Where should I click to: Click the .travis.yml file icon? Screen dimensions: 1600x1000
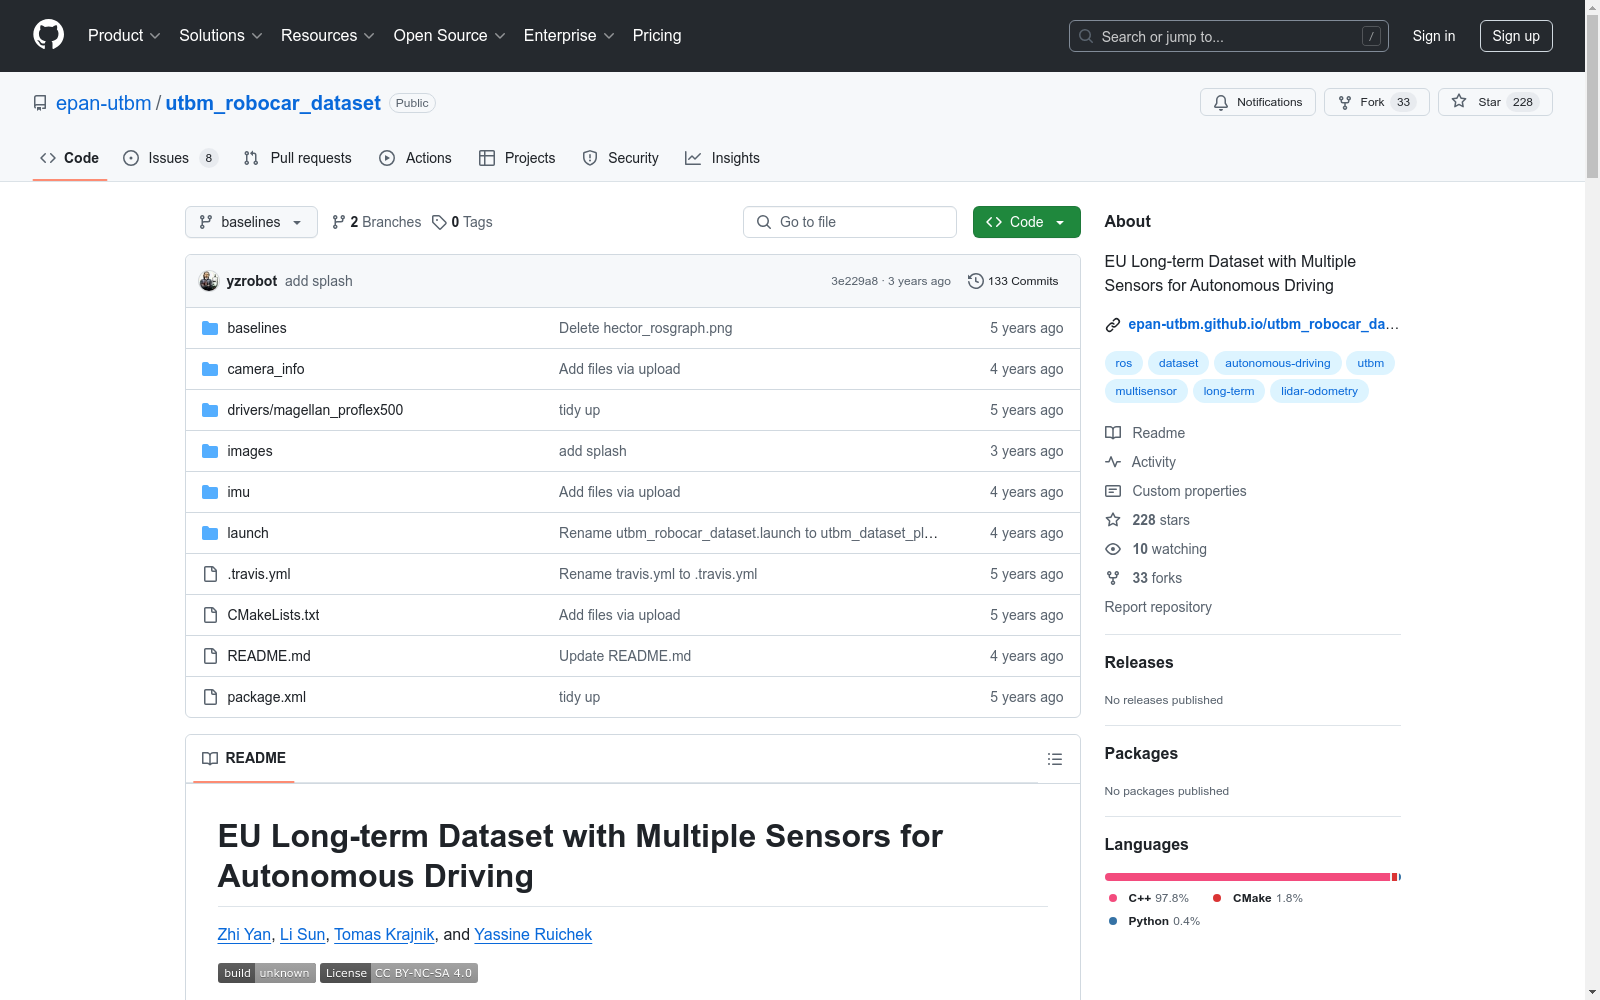point(210,574)
